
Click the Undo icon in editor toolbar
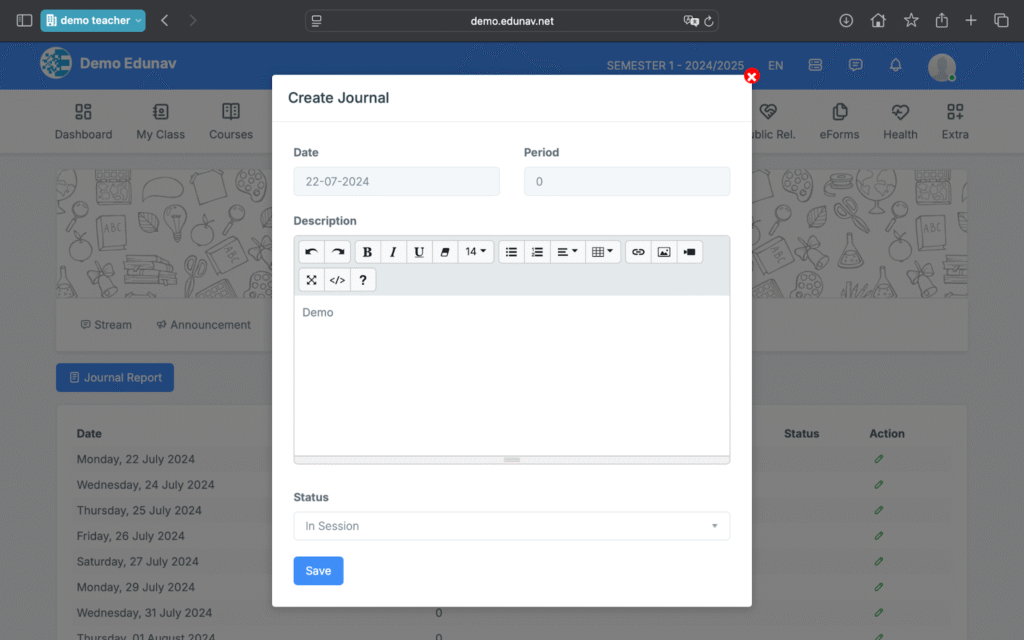point(312,252)
